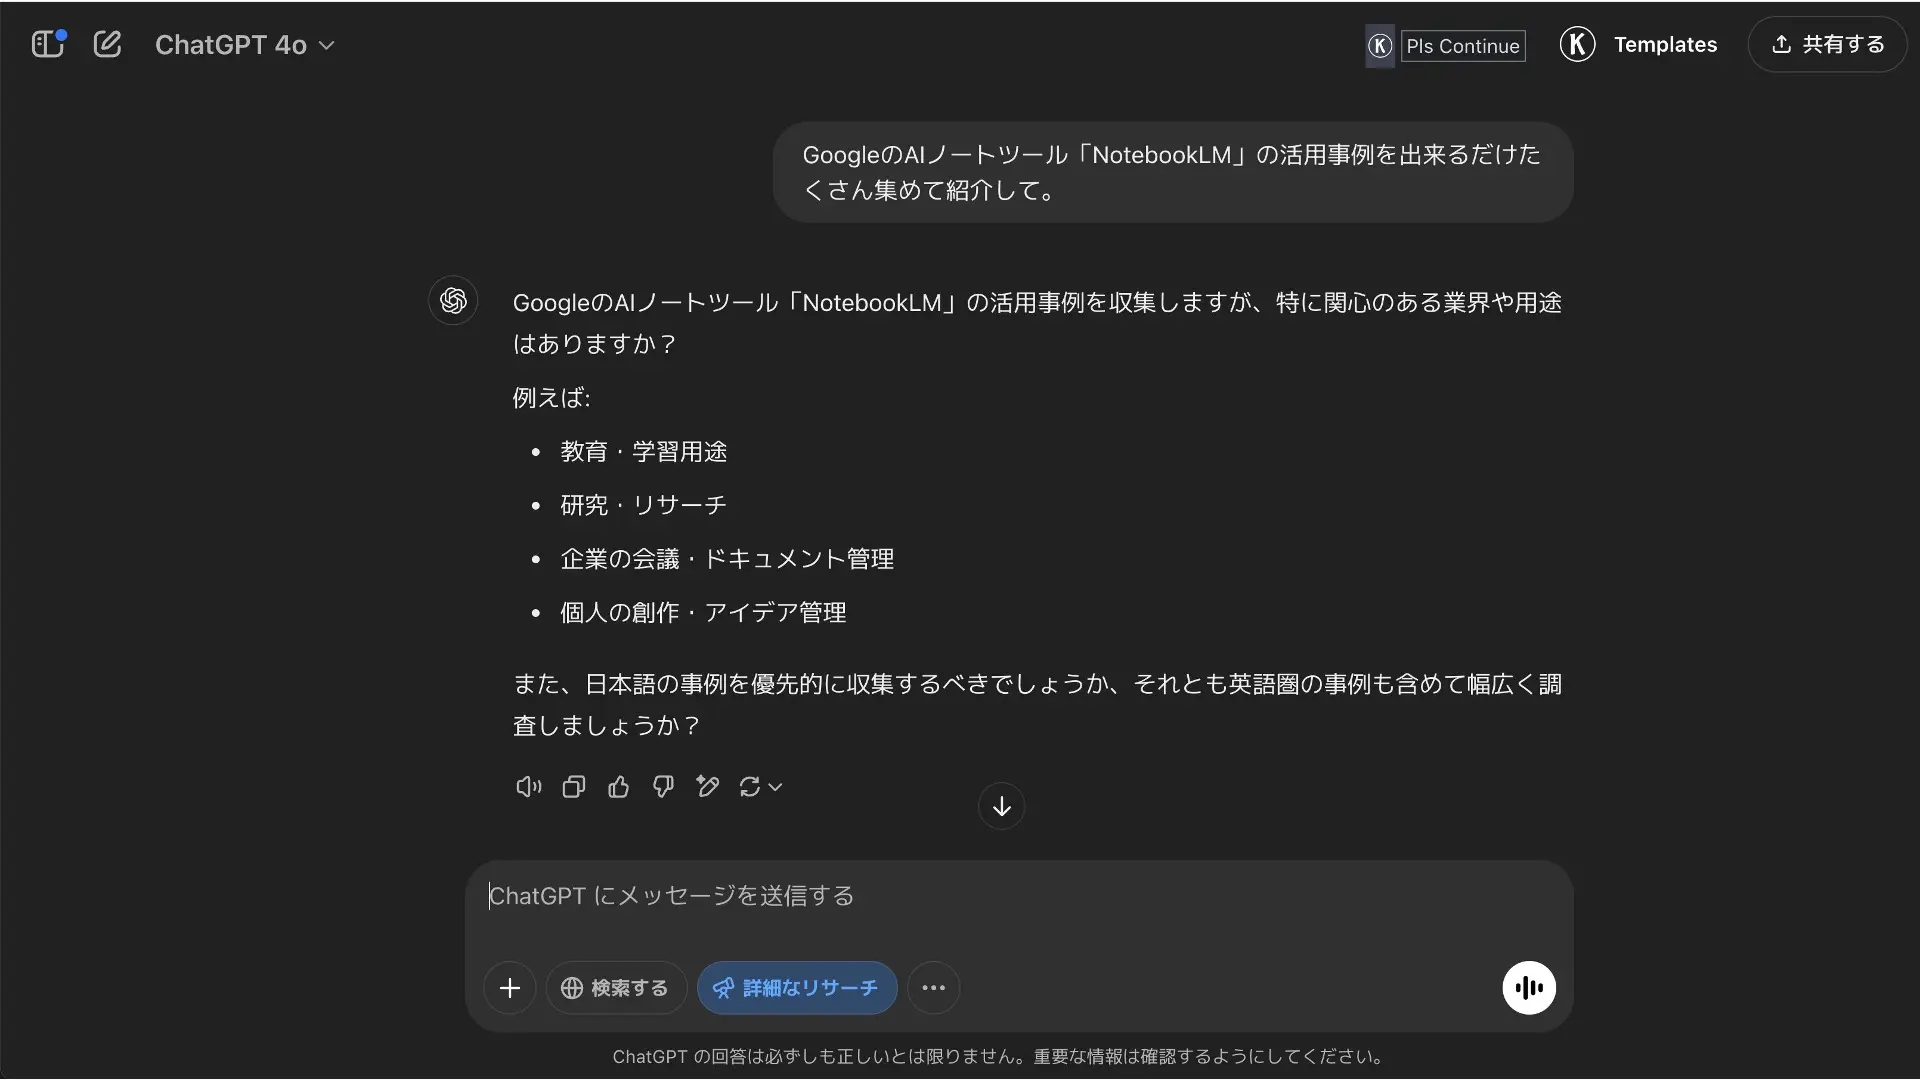Regenerate the response with refresh icon
1920x1080 pixels.
[x=760, y=787]
